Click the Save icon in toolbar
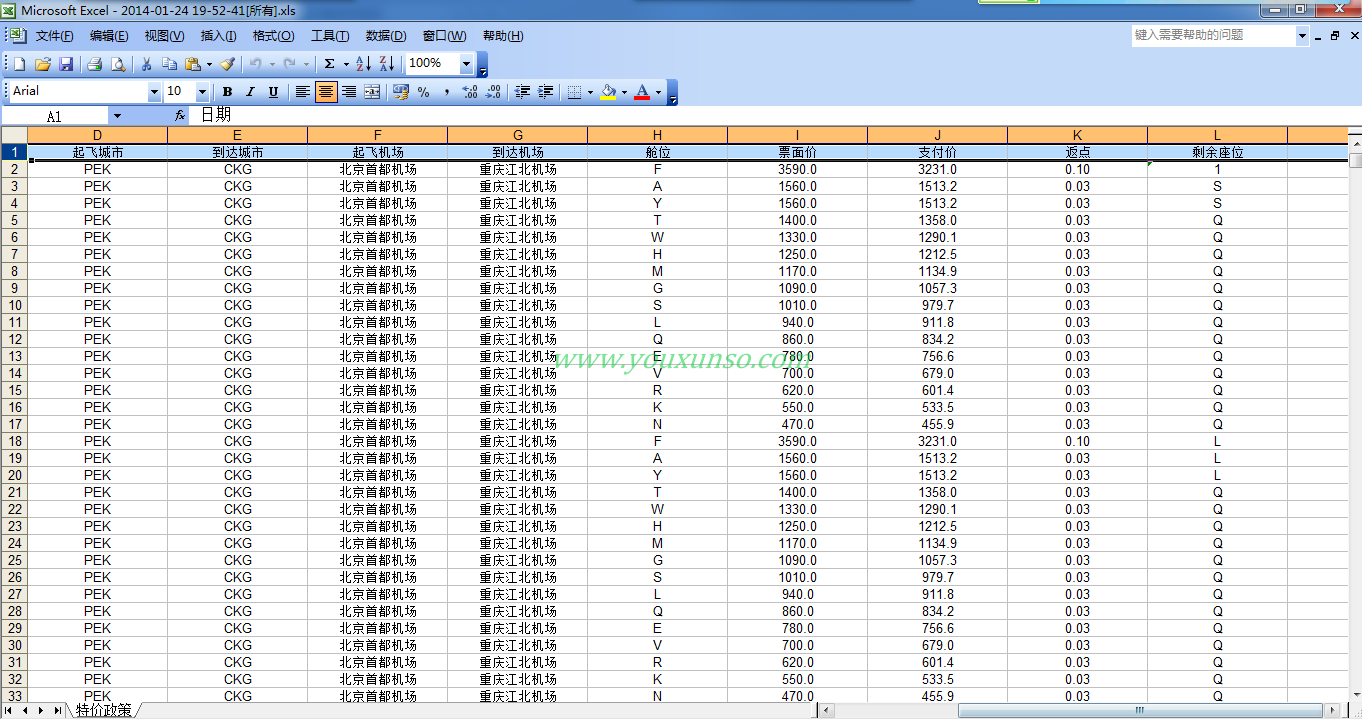 [66, 64]
